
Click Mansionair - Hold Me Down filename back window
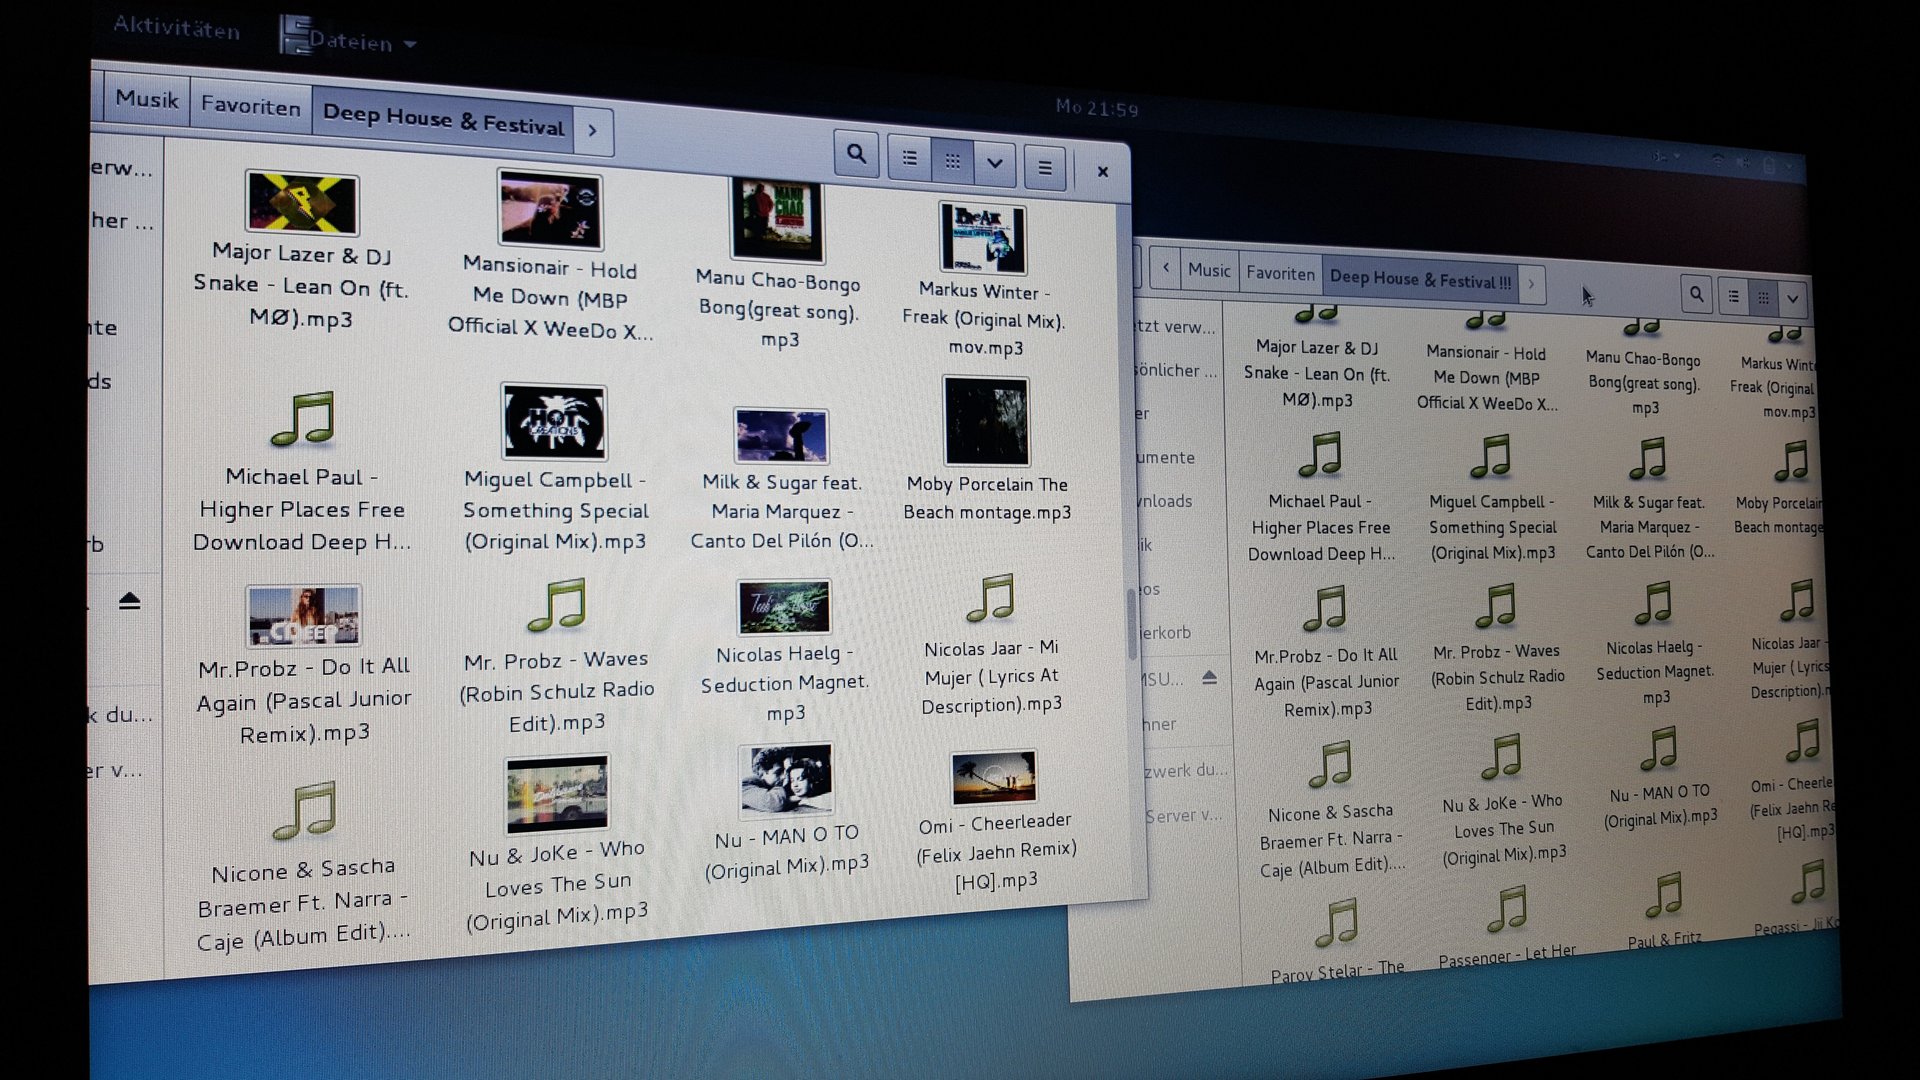1487,378
